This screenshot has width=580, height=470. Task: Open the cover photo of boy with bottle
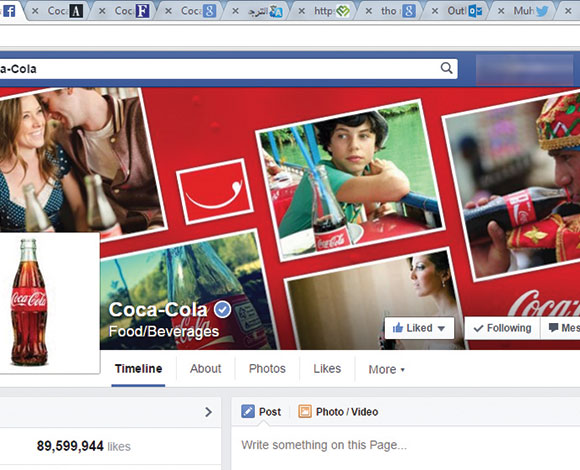(350, 180)
